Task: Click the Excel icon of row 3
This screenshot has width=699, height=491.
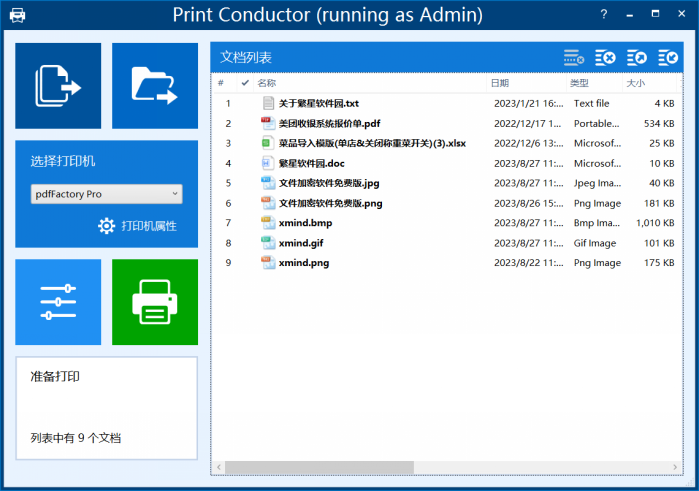Action: tap(268, 143)
